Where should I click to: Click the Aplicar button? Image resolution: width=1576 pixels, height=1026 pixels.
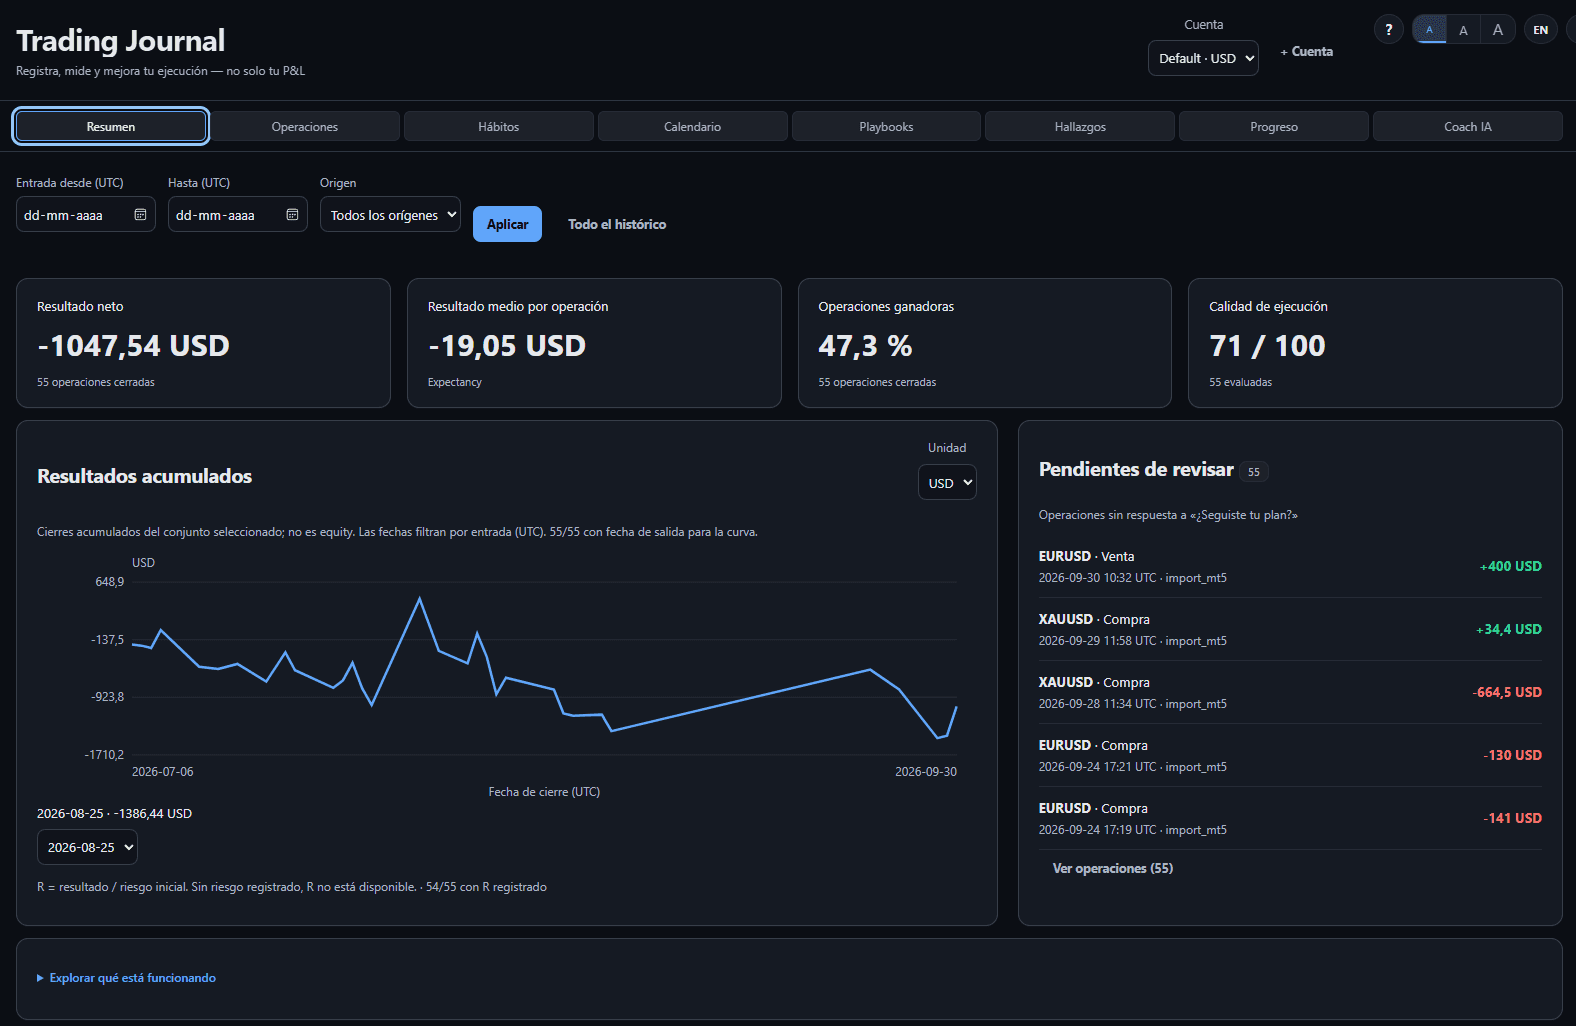507,224
